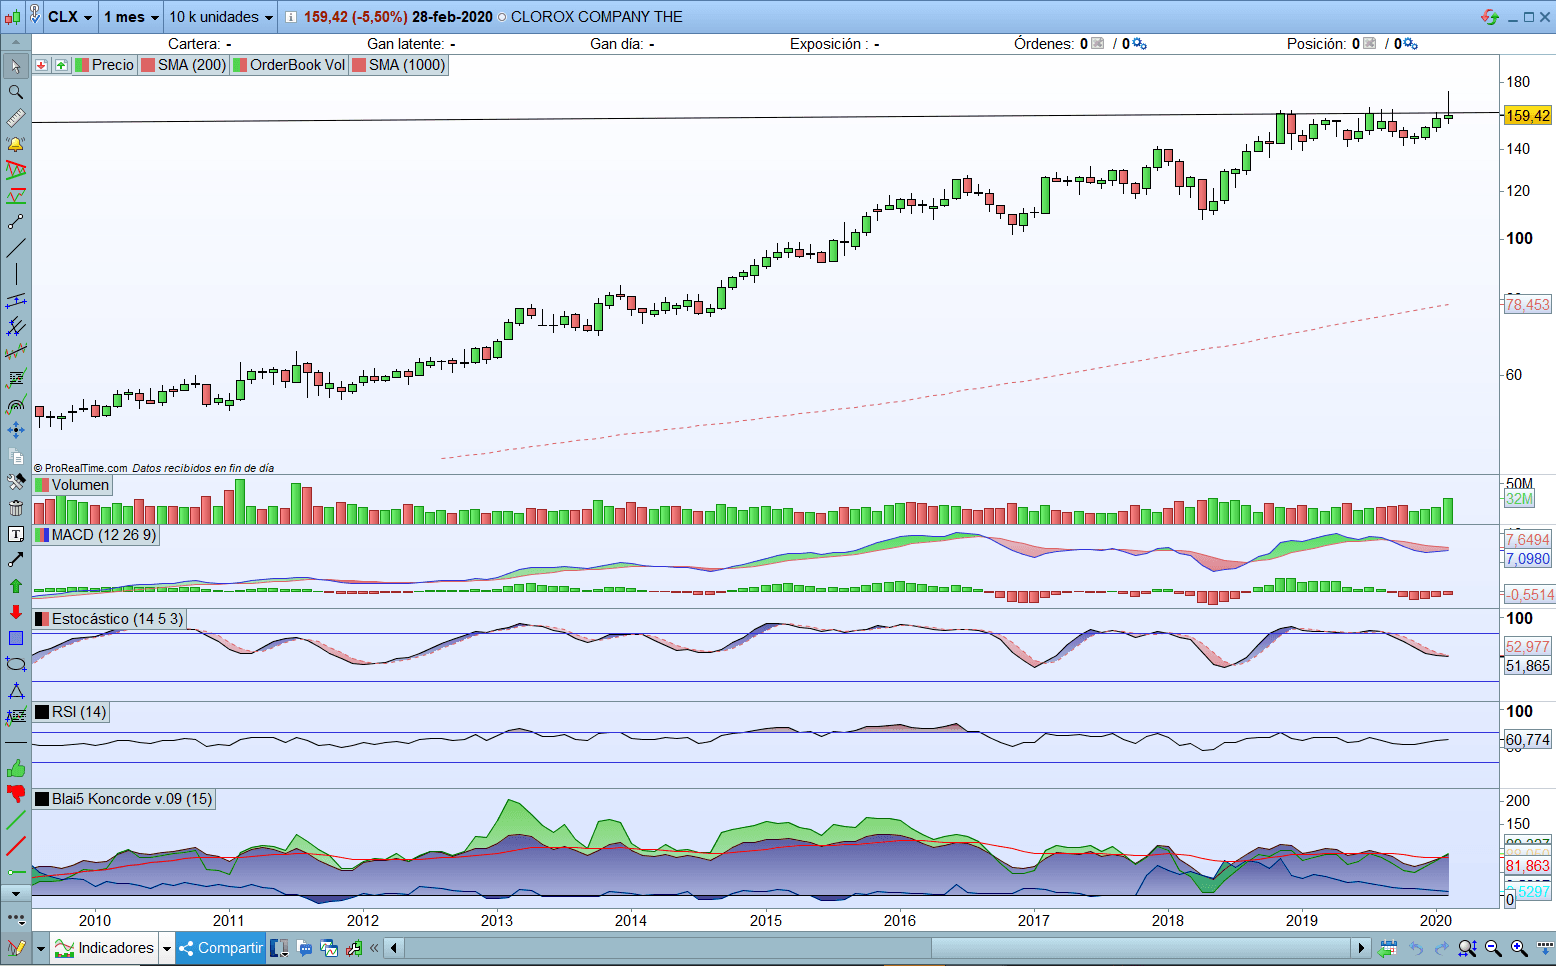Open settings gears next to Posición
The width and height of the screenshot is (1556, 966).
[x=1410, y=44]
